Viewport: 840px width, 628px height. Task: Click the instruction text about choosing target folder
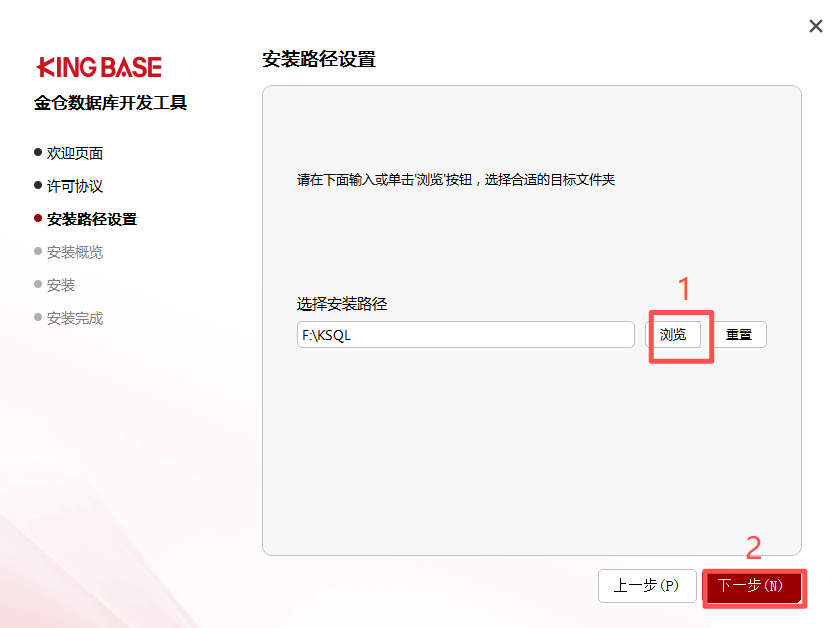point(456,180)
